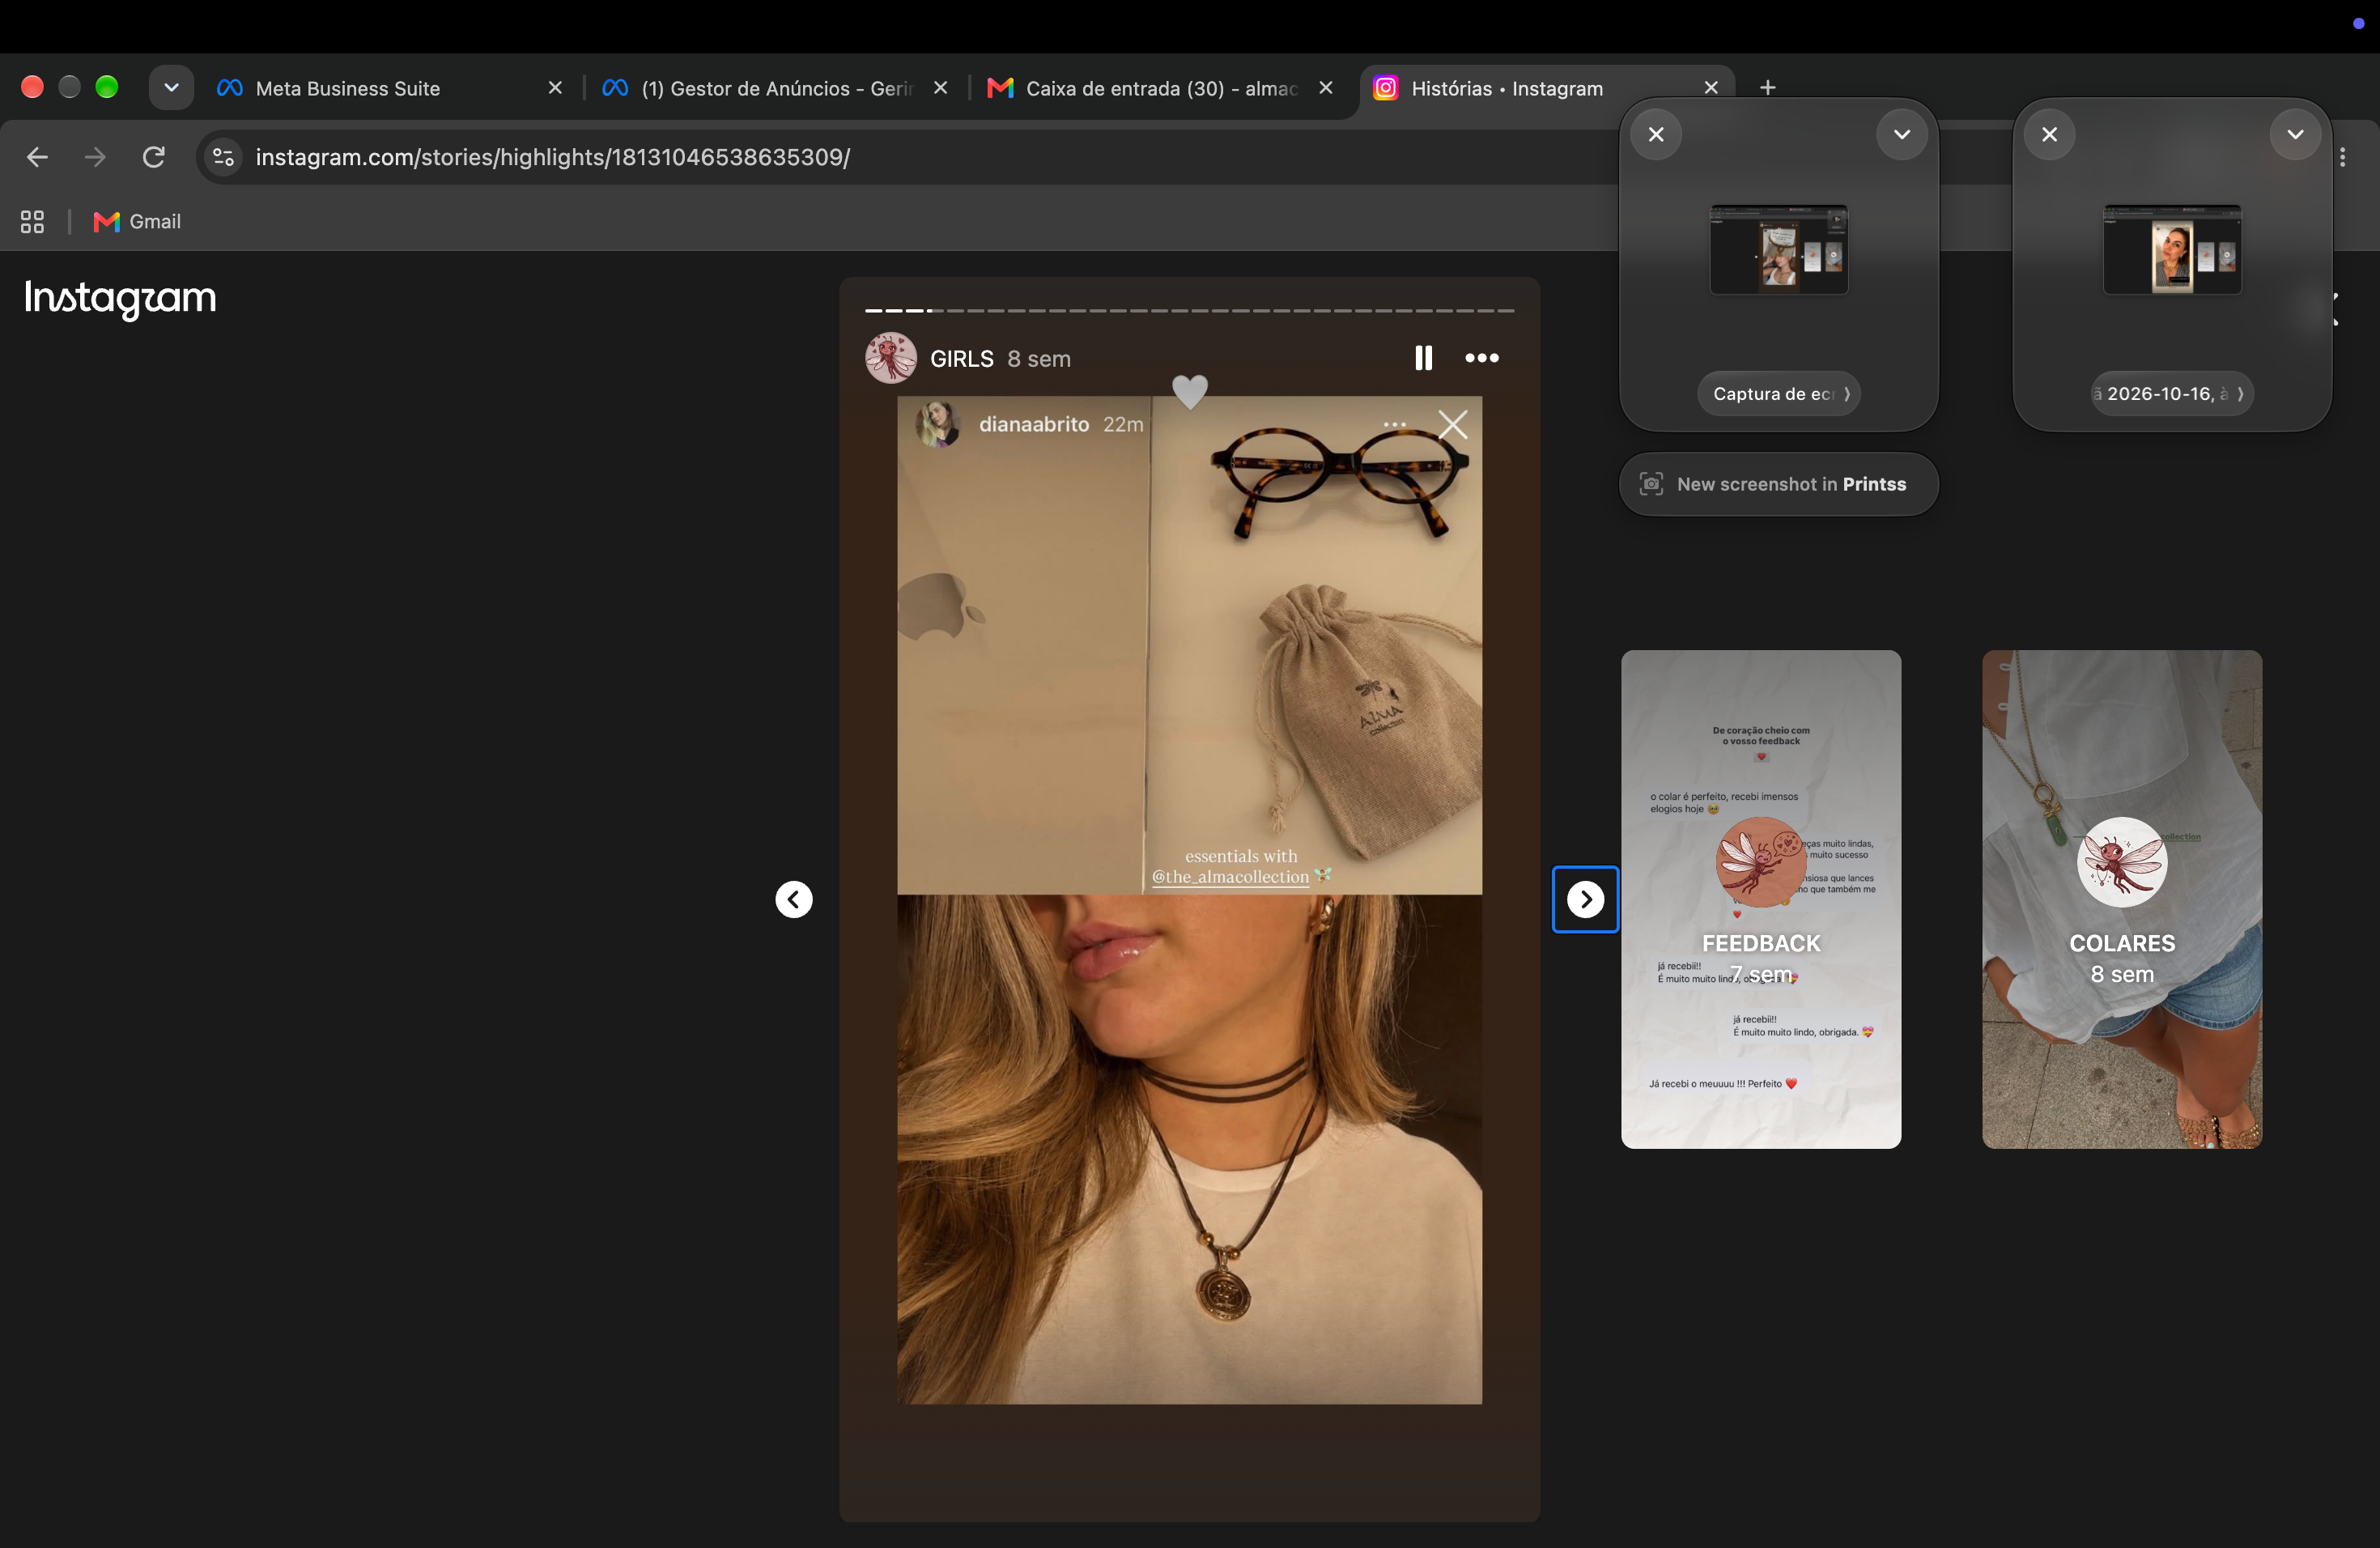Click the story progress bar segments
The image size is (2380, 1548).
click(x=1189, y=311)
